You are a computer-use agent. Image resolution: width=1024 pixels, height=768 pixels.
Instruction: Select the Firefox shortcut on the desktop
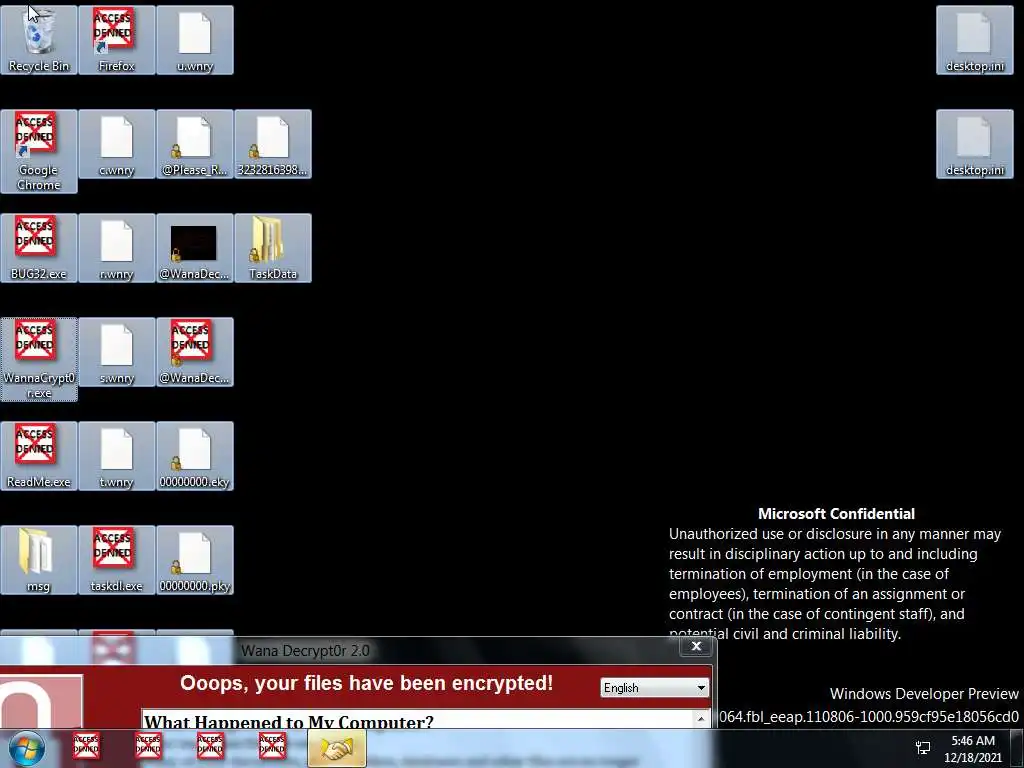click(116, 40)
